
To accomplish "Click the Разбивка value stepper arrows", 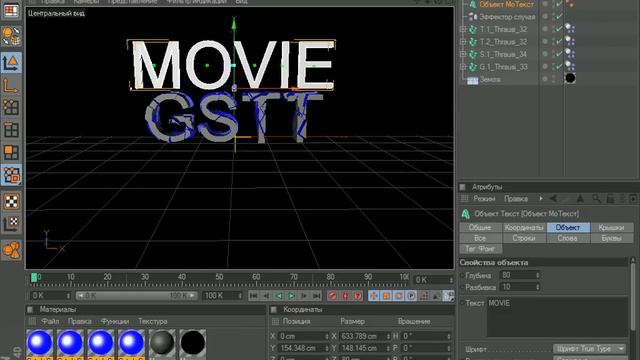I will (x=538, y=287).
